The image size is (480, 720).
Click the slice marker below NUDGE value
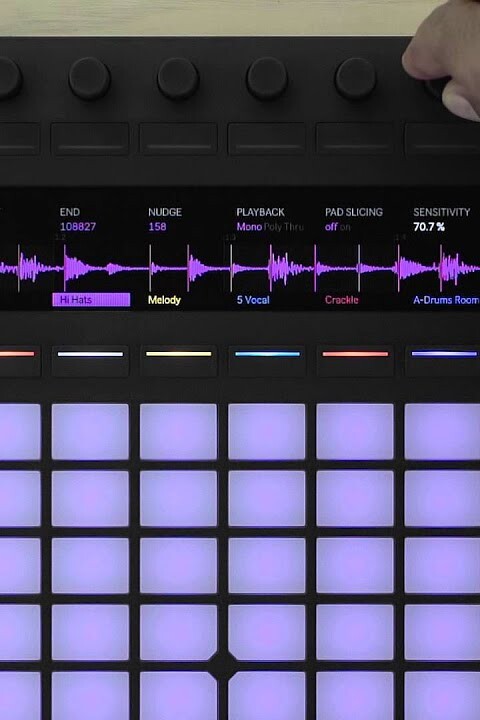pyautogui.click(x=150, y=268)
